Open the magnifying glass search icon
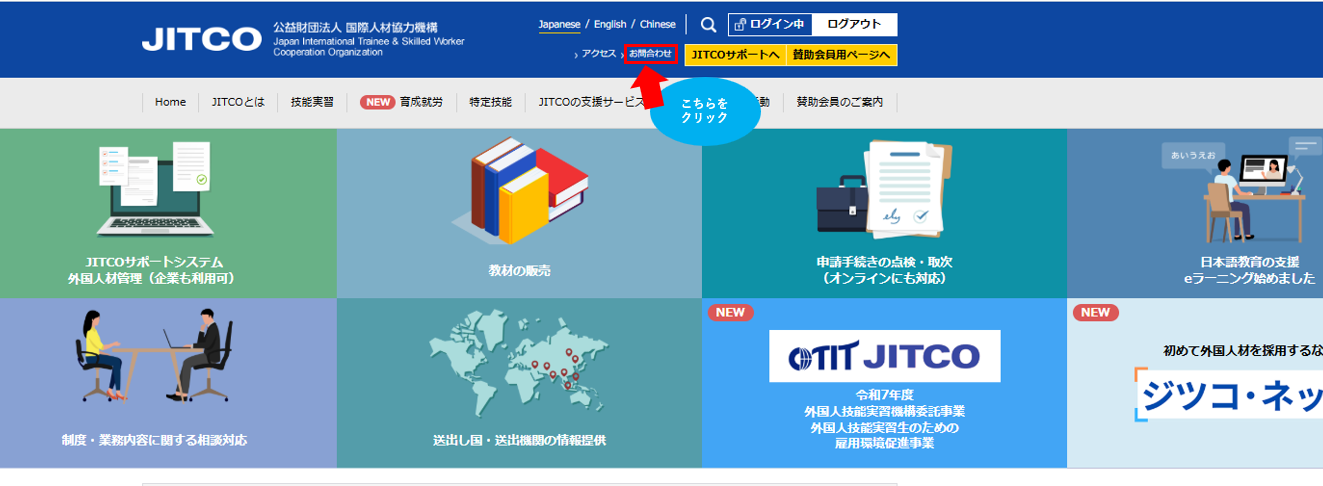The image size is (1323, 486). click(x=708, y=25)
